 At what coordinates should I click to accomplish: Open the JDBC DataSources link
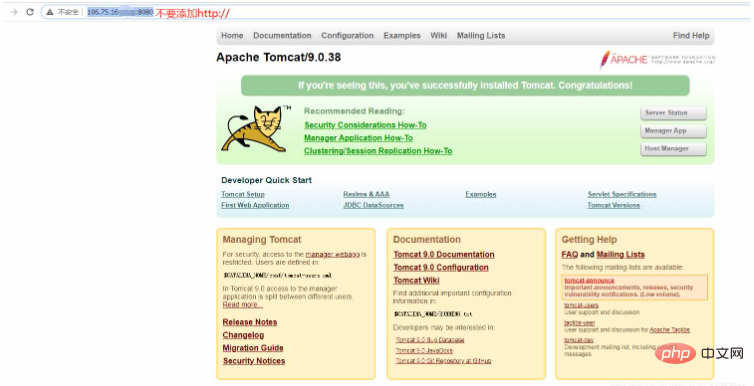click(373, 205)
